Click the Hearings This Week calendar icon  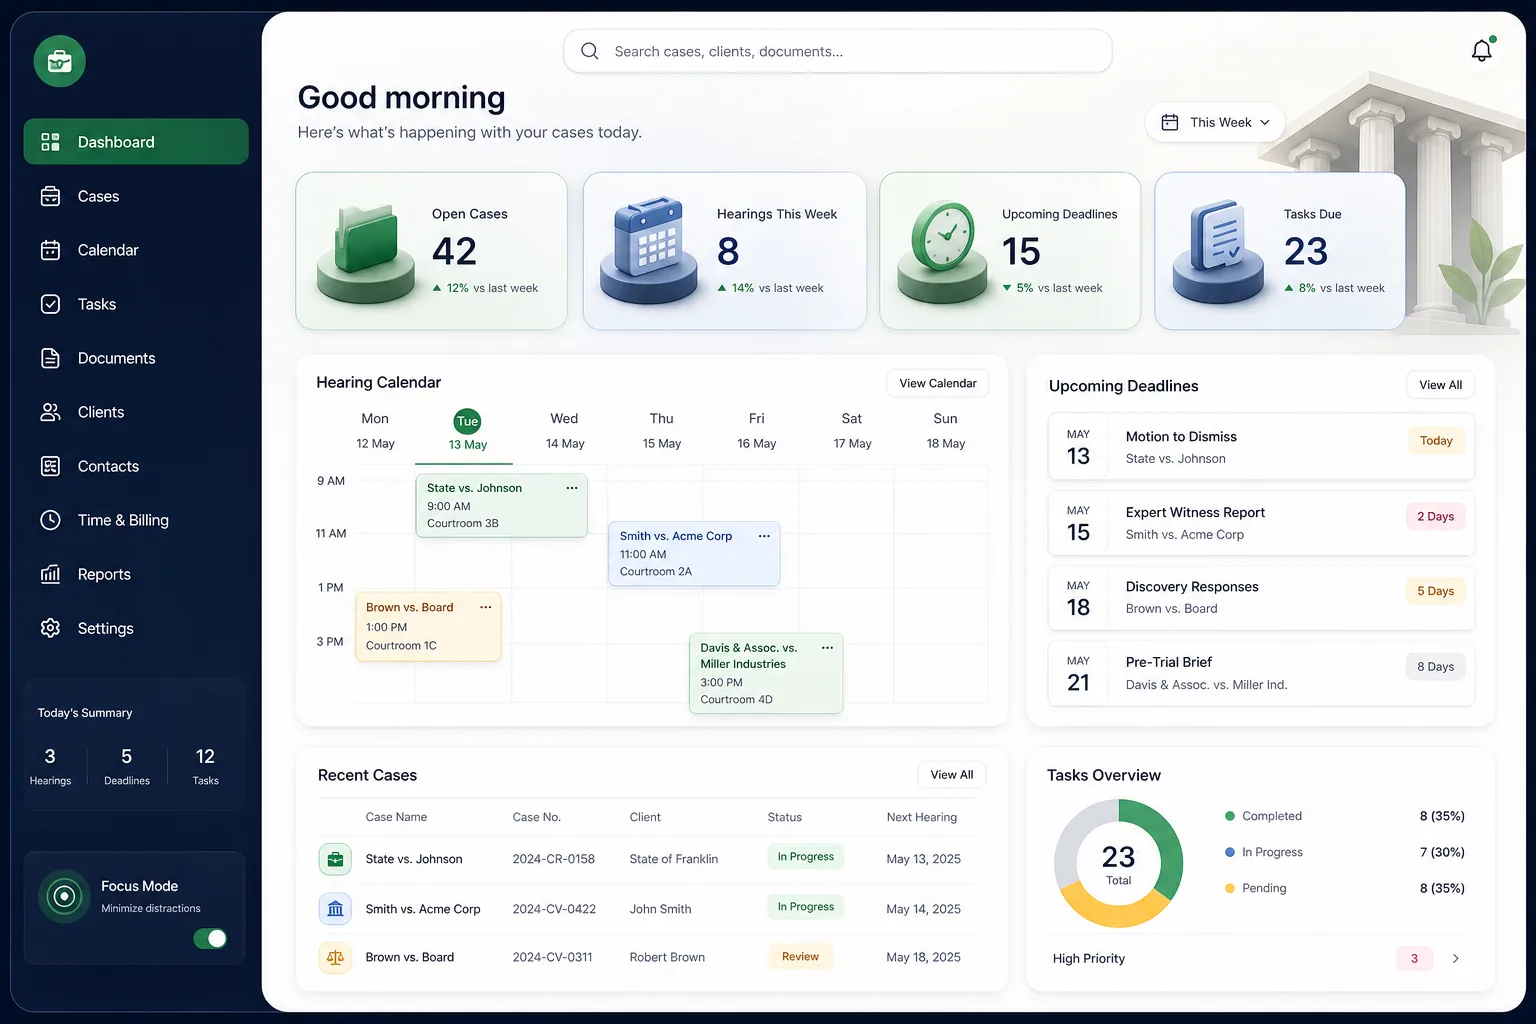click(649, 250)
